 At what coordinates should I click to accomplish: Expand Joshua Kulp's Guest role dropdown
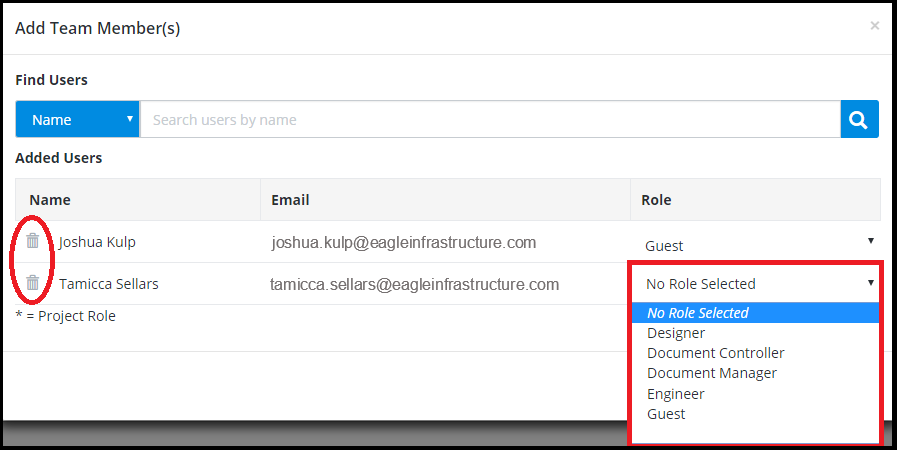tap(756, 245)
